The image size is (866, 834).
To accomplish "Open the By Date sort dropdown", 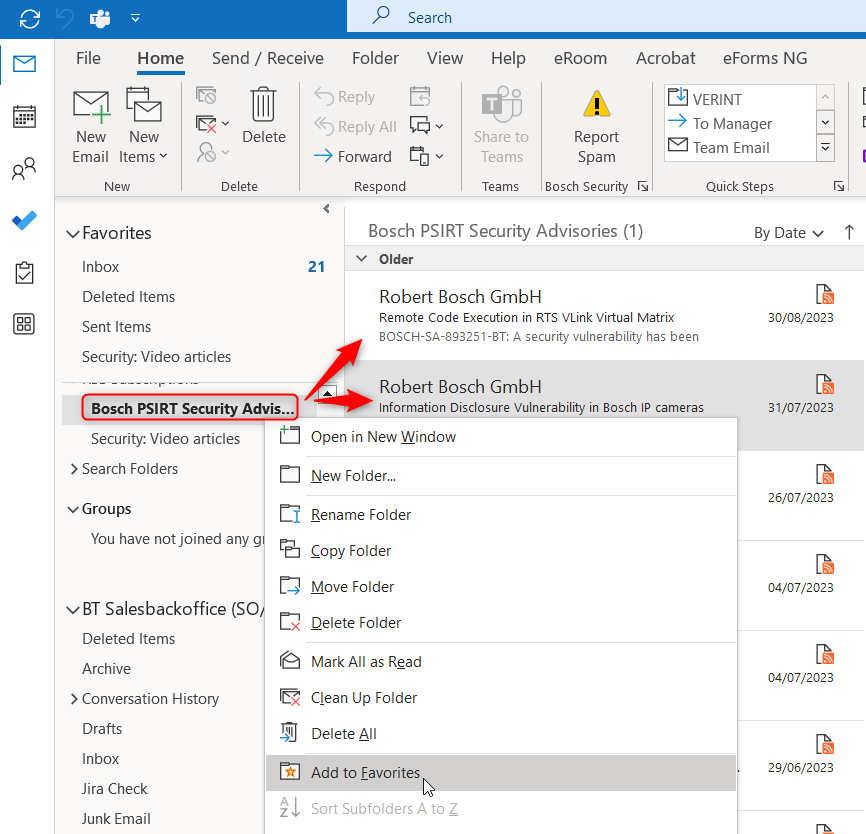I will [x=788, y=232].
